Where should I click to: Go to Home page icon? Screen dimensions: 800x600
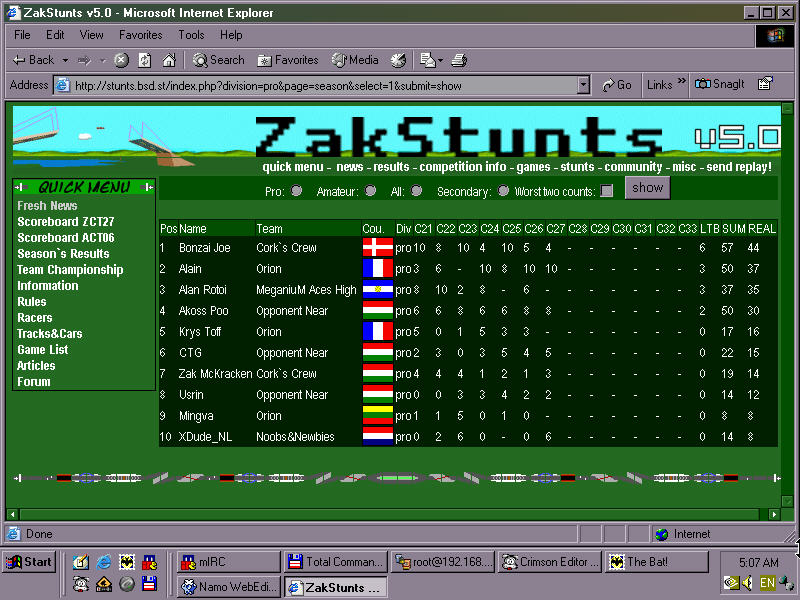(x=168, y=60)
